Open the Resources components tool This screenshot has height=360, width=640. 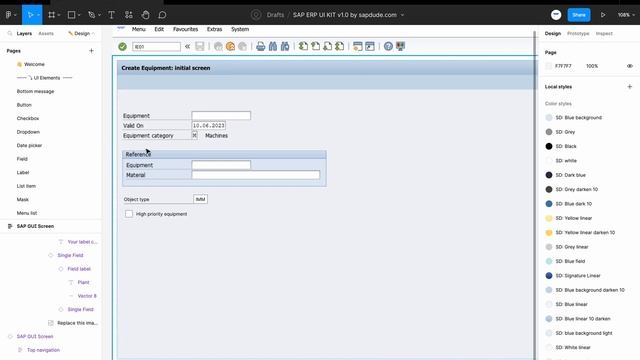point(129,15)
